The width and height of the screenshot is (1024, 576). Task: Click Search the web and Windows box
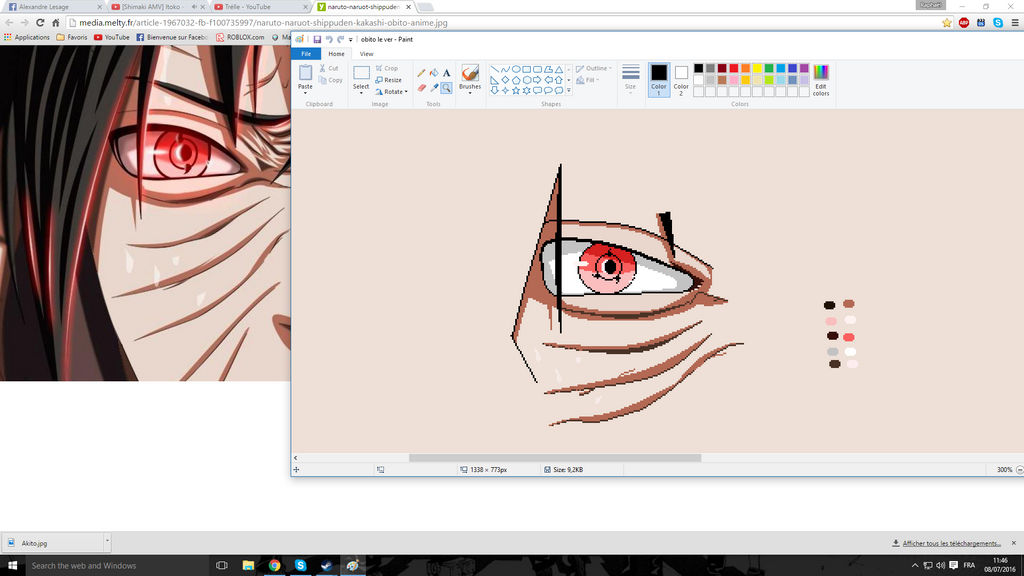118,566
